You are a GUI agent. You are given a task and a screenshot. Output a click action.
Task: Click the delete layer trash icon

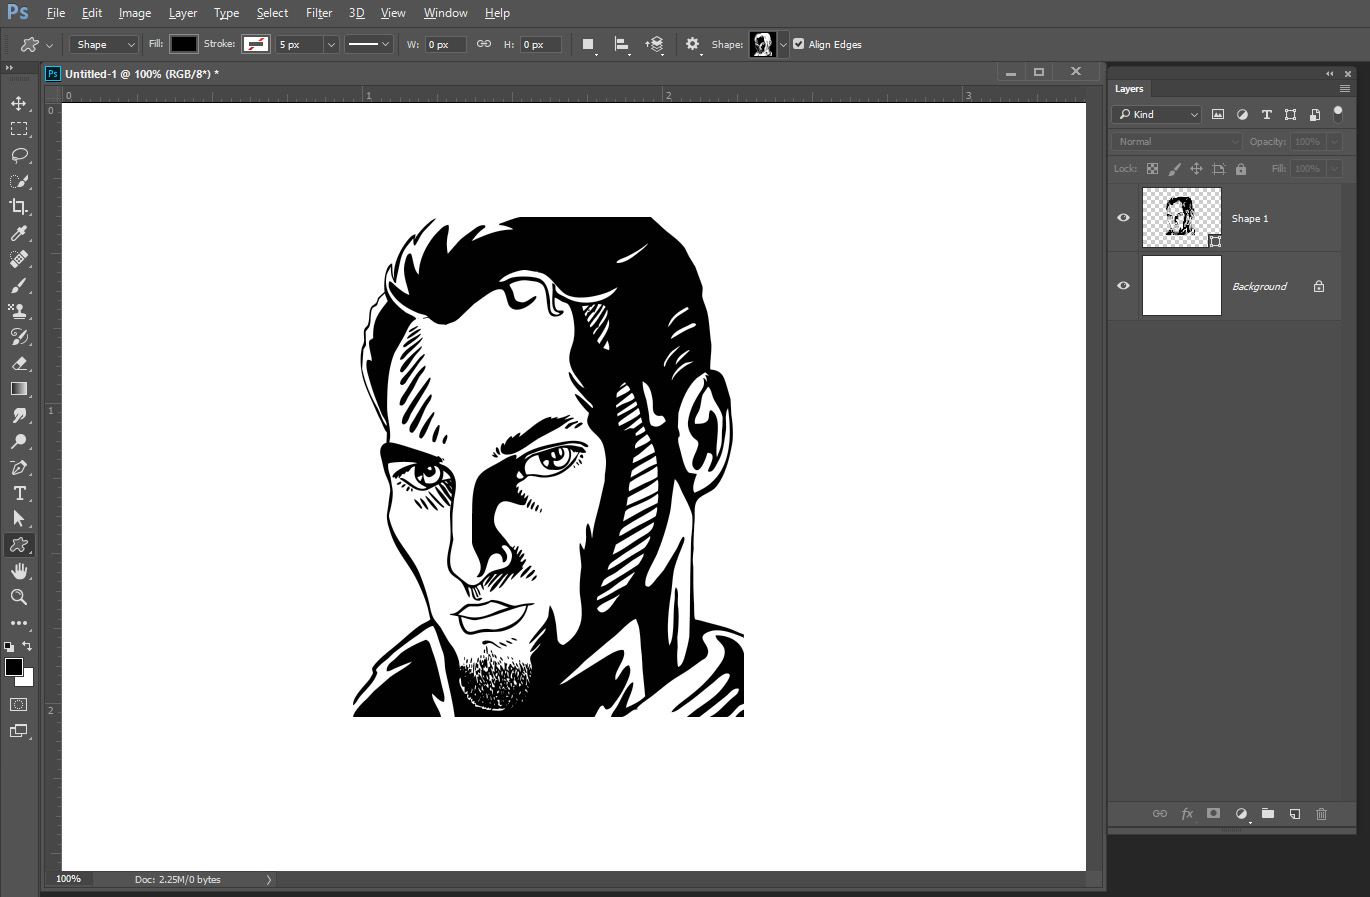(1321, 814)
